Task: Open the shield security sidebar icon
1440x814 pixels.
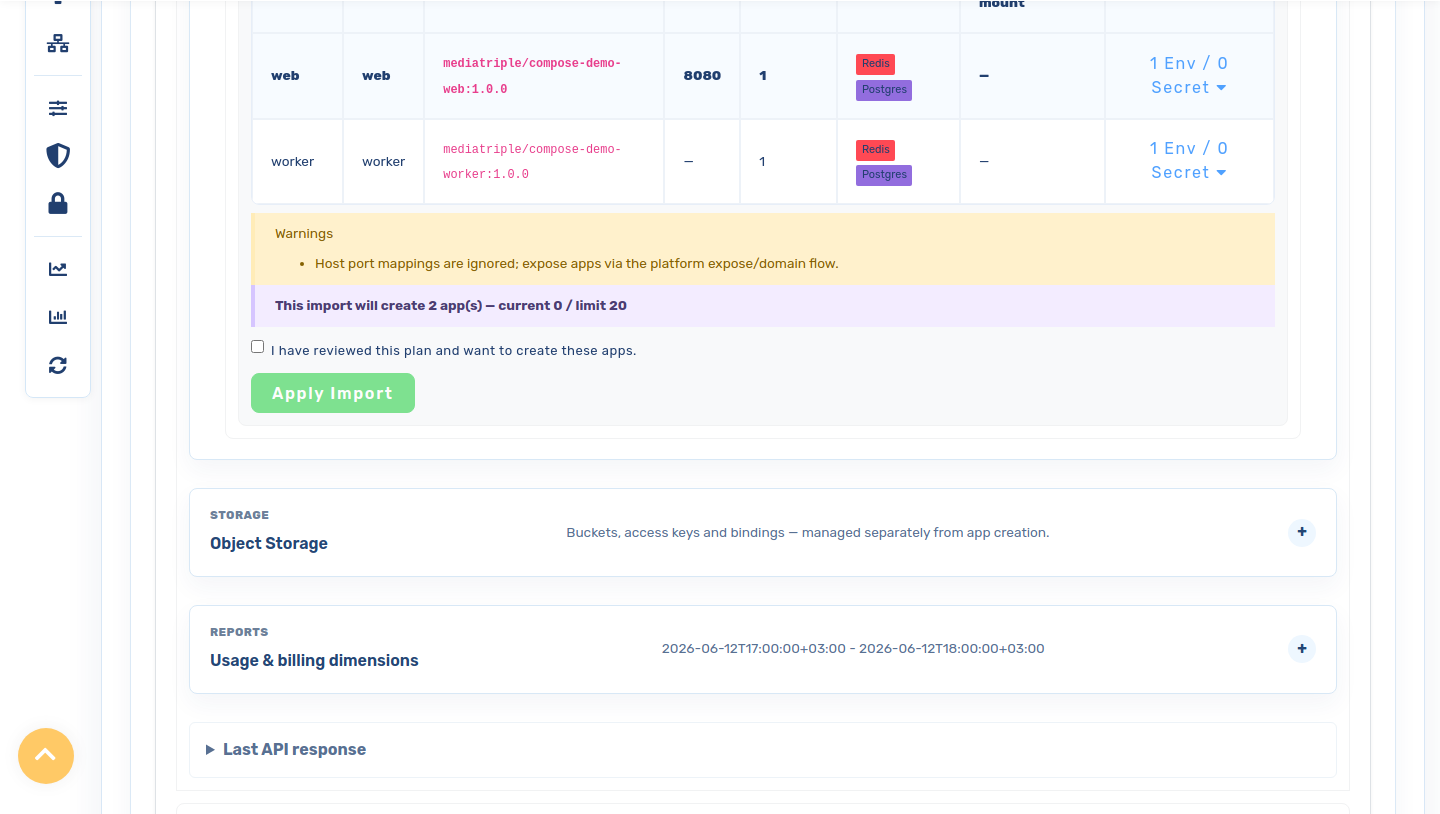Action: pyautogui.click(x=58, y=155)
